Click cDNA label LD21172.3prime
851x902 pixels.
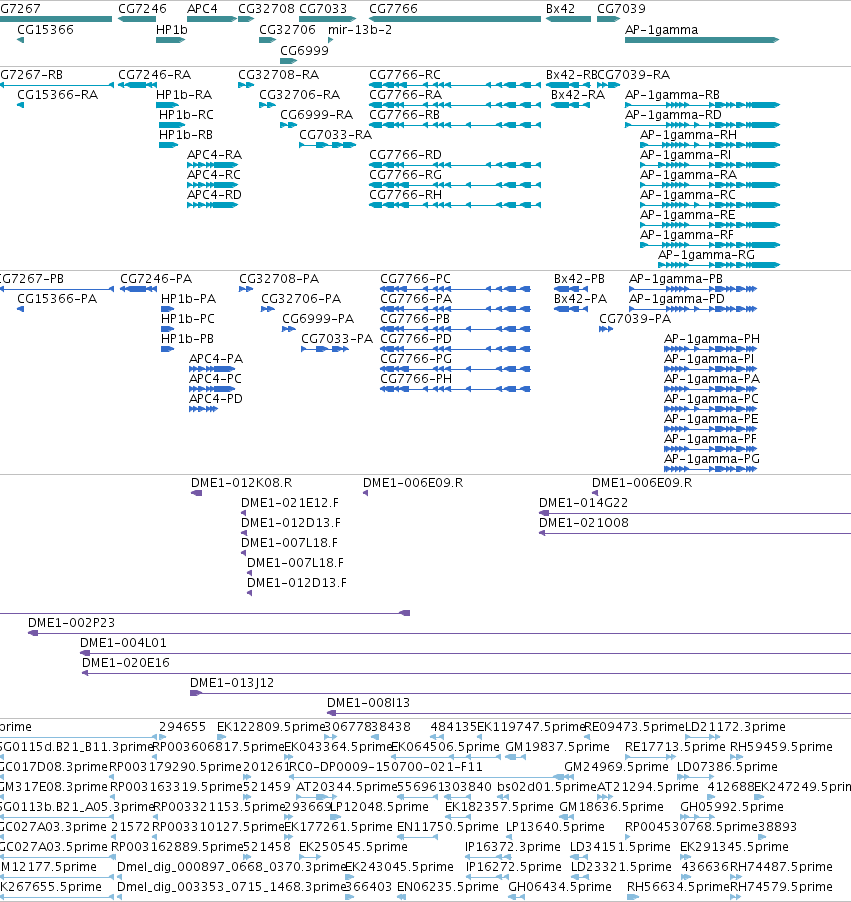(x=735, y=727)
